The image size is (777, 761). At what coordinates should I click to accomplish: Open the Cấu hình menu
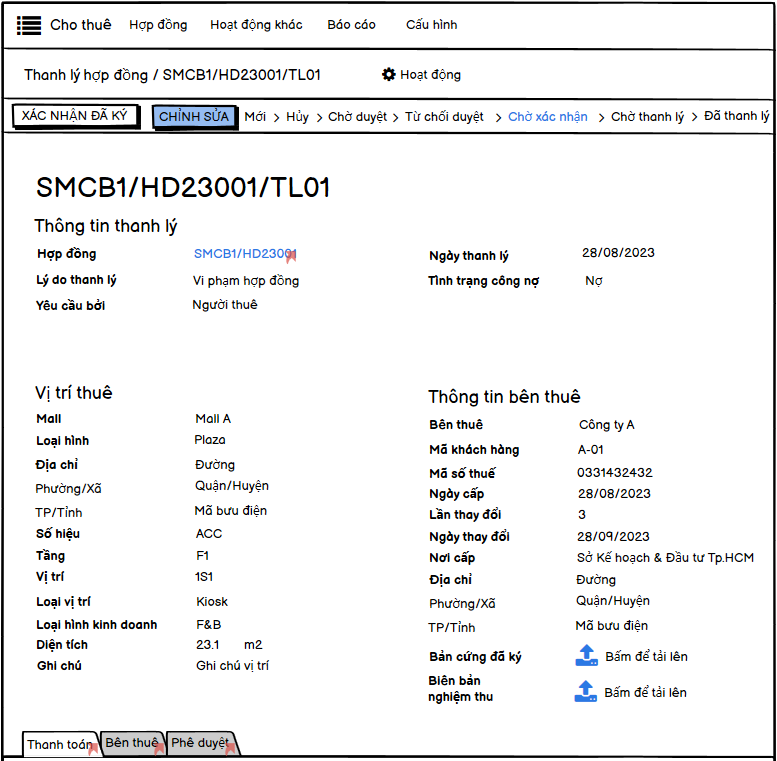pyautogui.click(x=432, y=25)
